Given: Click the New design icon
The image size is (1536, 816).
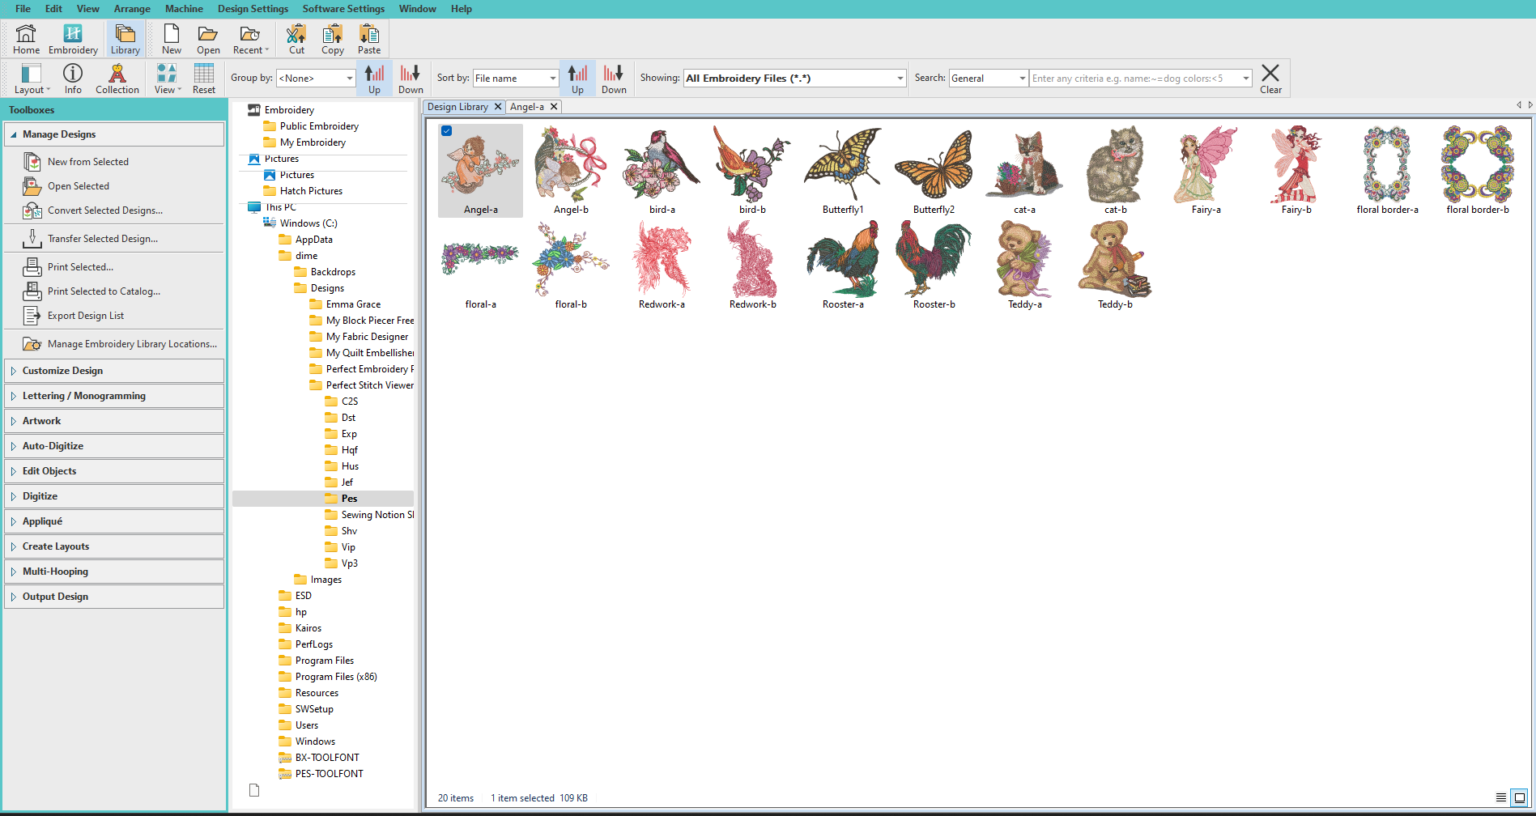Looking at the screenshot, I should pos(170,38).
